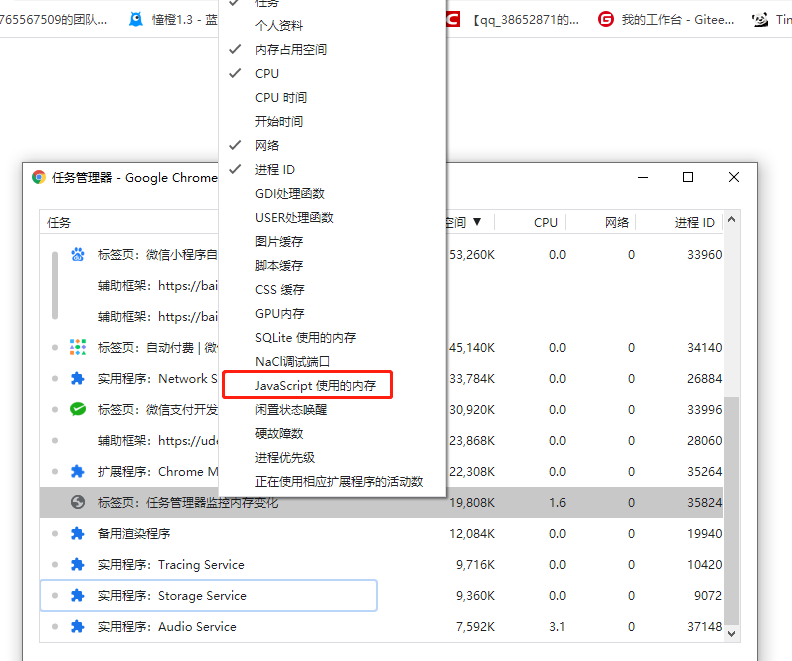Click the globe icon beside 任务管理器监控内存变化
This screenshot has width=792, height=661.
pos(78,502)
